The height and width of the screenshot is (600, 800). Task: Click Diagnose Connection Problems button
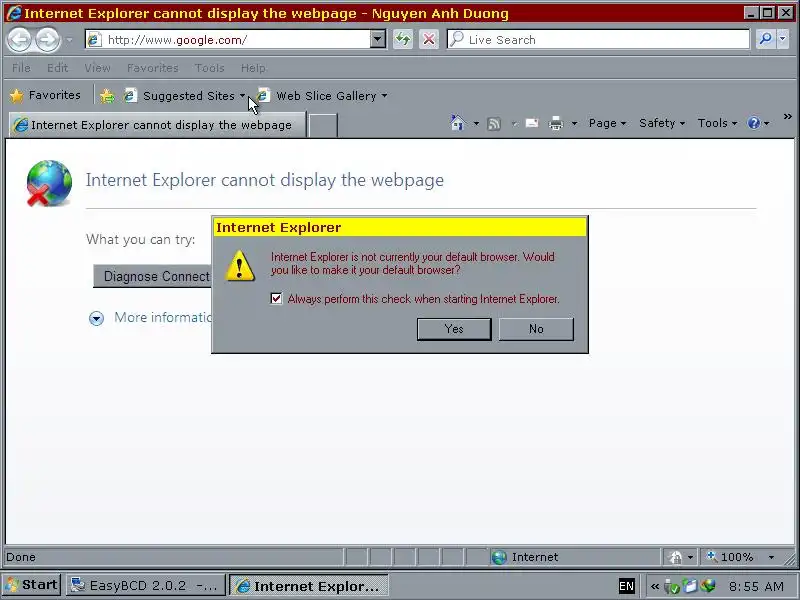(153, 276)
